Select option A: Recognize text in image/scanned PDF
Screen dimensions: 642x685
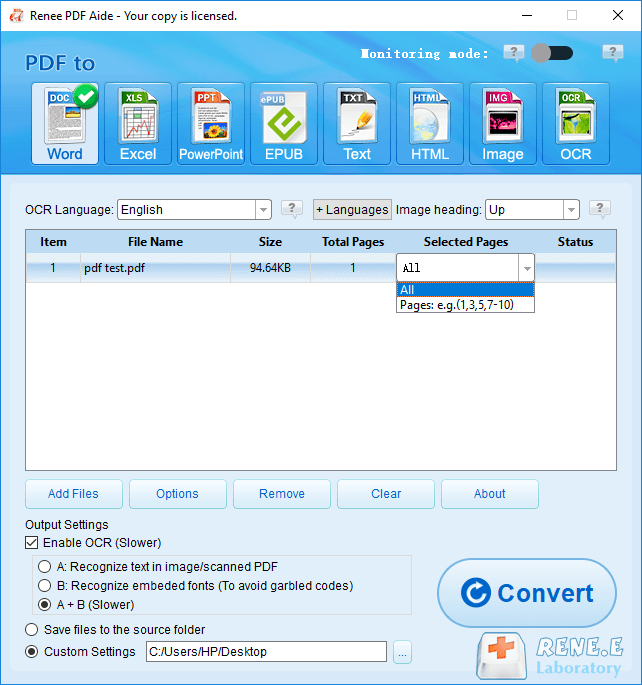[x=45, y=567]
